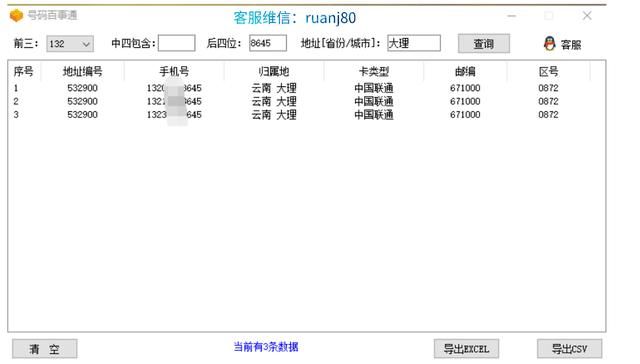Screen dimensions: 640x364
Task: Click postcode 671000 in row 3
Action: pos(465,115)
